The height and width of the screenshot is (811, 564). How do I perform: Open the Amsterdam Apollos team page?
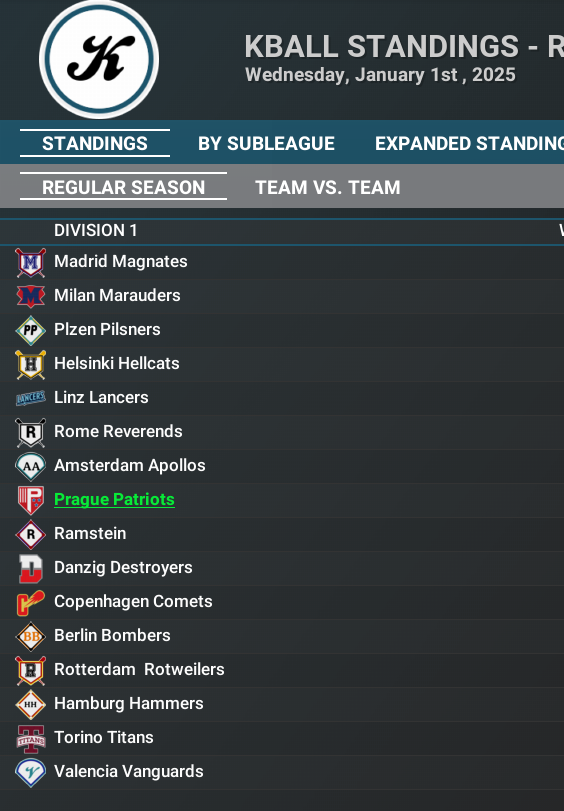129,465
